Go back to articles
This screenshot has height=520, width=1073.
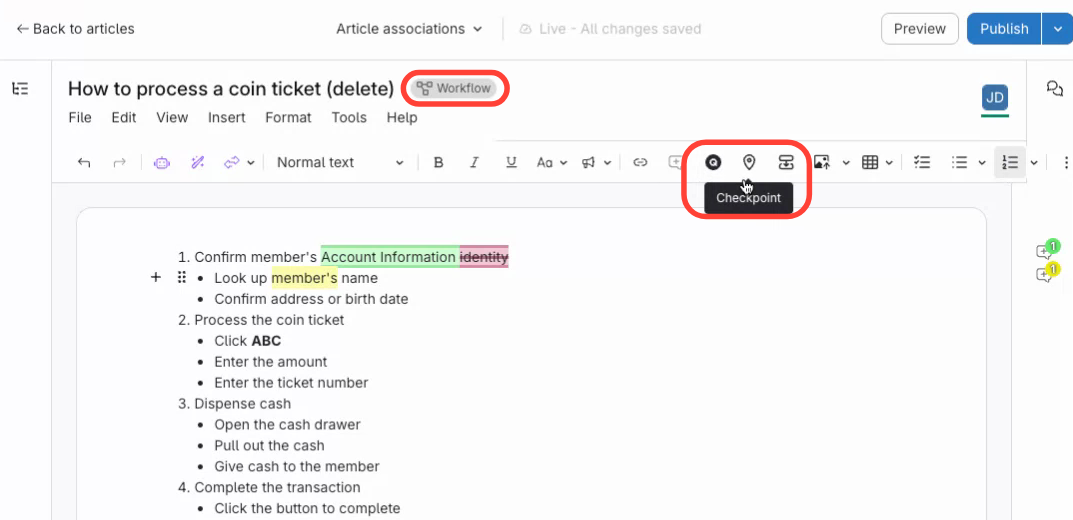(x=75, y=29)
